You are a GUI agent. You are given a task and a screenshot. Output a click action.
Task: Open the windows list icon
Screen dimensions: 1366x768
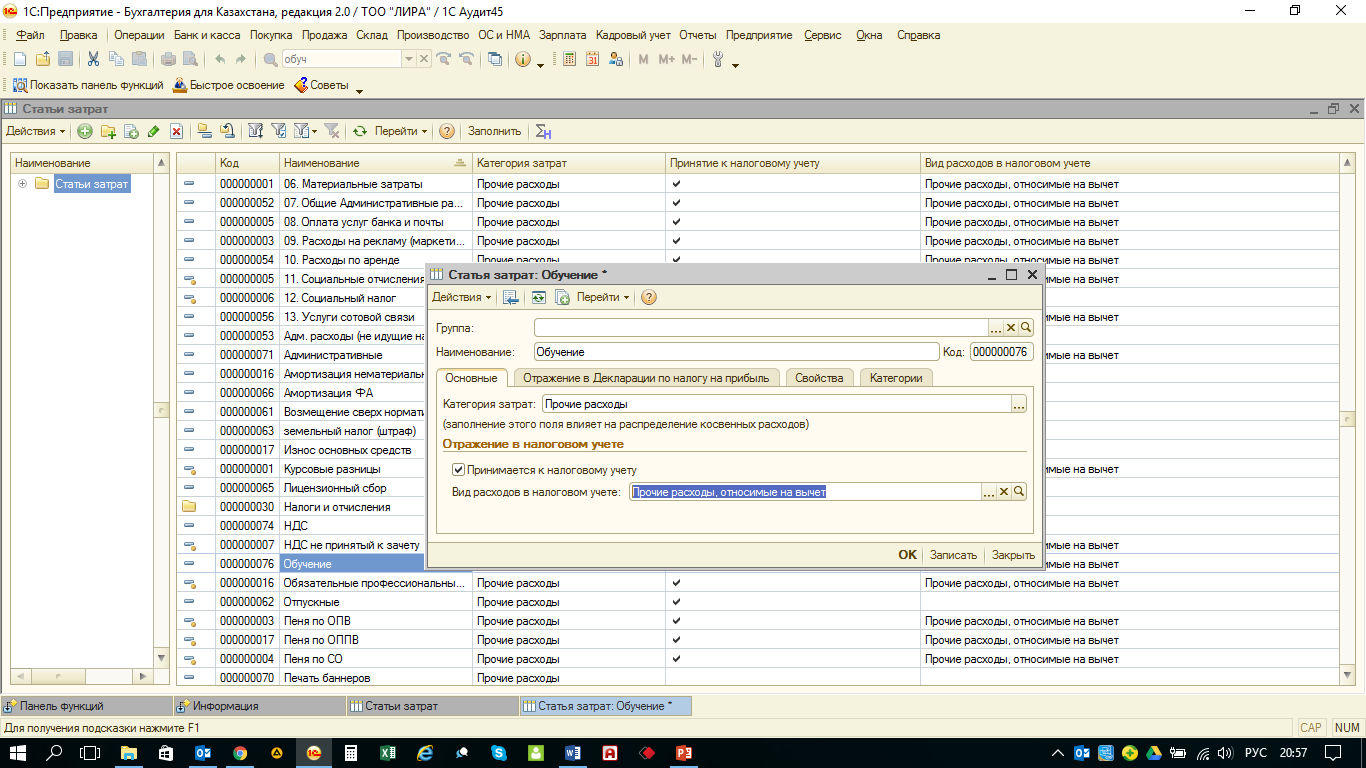[x=495, y=59]
